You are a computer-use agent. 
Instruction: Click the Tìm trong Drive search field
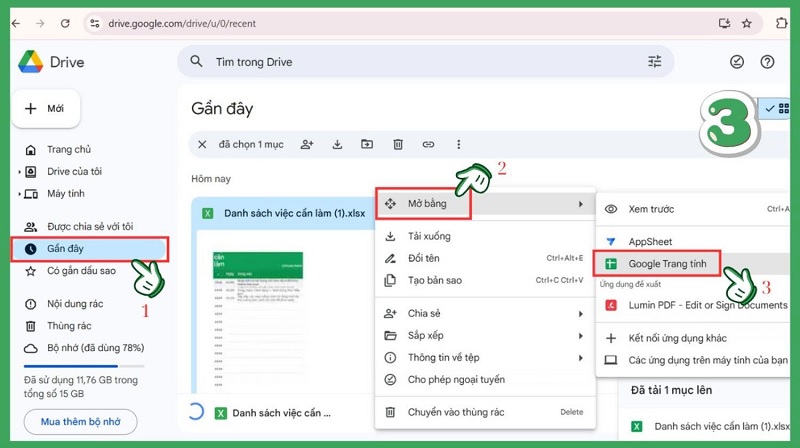click(425, 62)
